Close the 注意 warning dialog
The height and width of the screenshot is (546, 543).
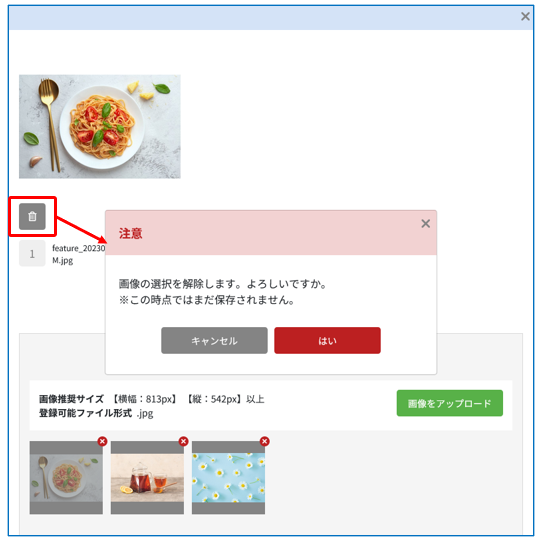click(x=426, y=224)
